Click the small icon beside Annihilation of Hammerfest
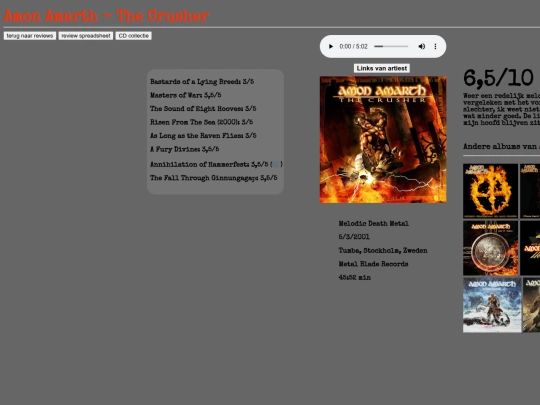This screenshot has width=540, height=405. (x=276, y=164)
